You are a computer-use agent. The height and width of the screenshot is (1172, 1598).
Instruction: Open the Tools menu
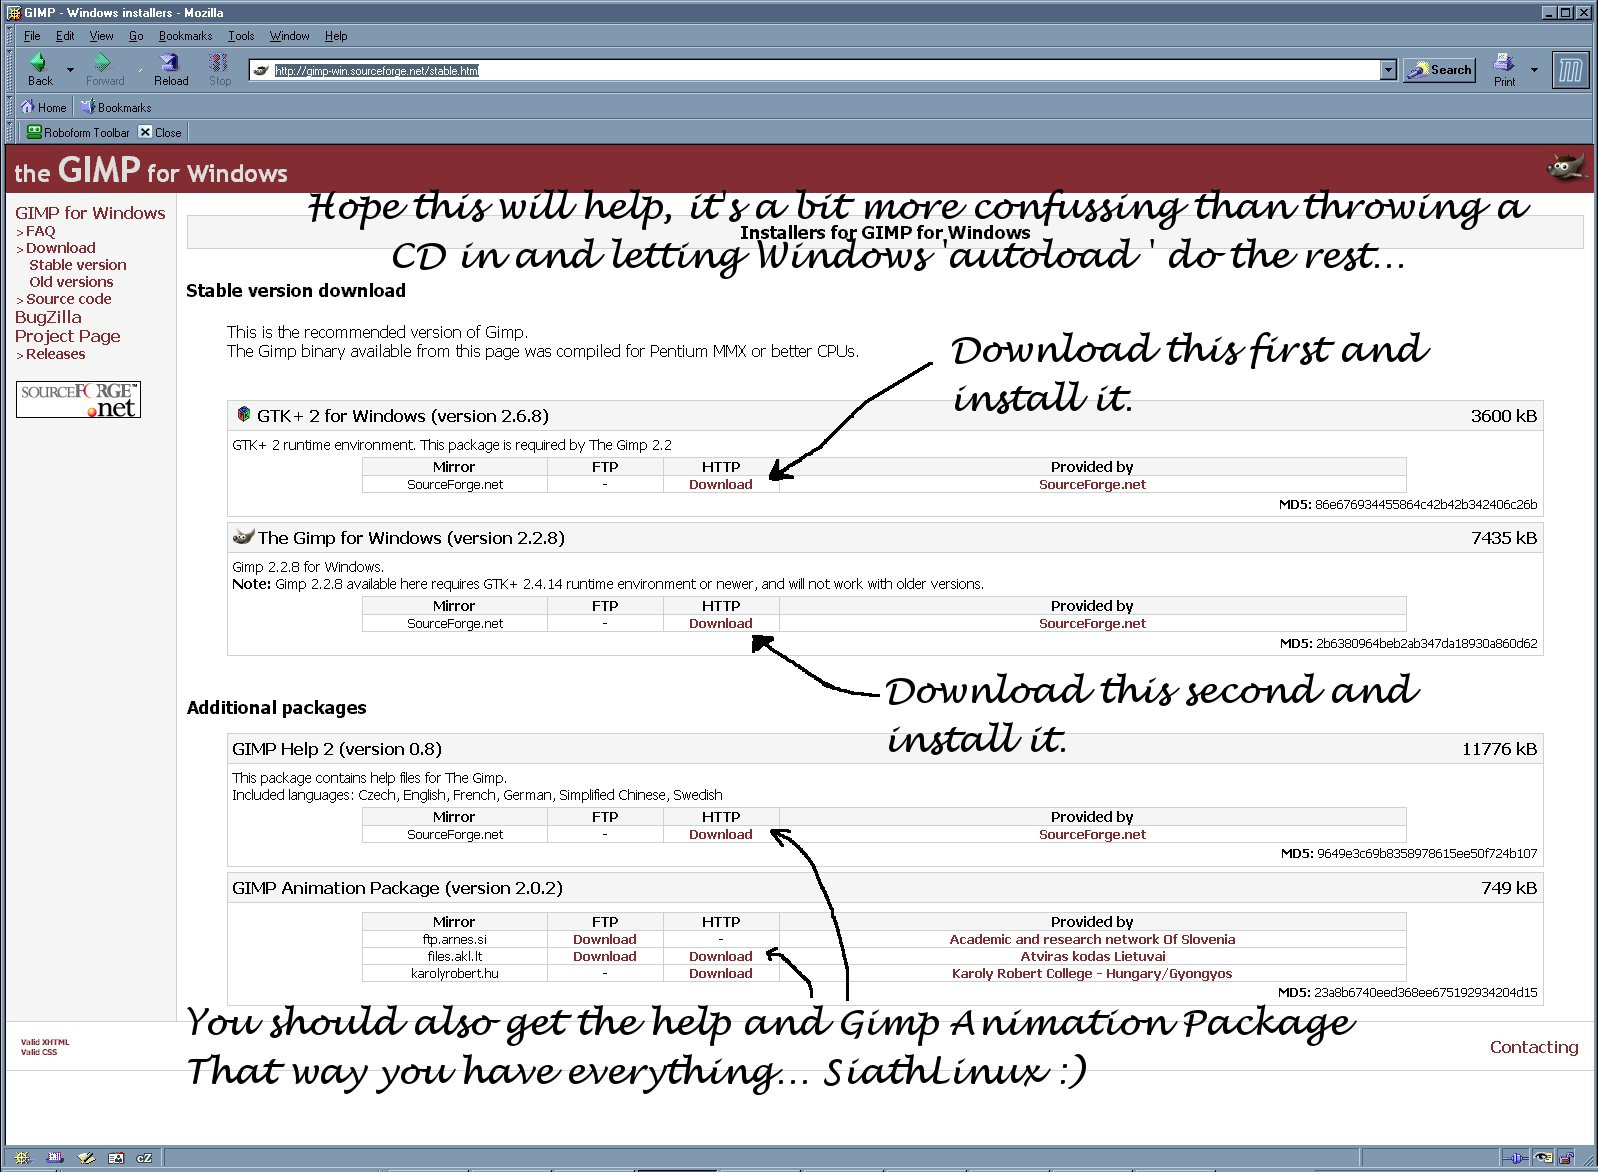point(241,36)
